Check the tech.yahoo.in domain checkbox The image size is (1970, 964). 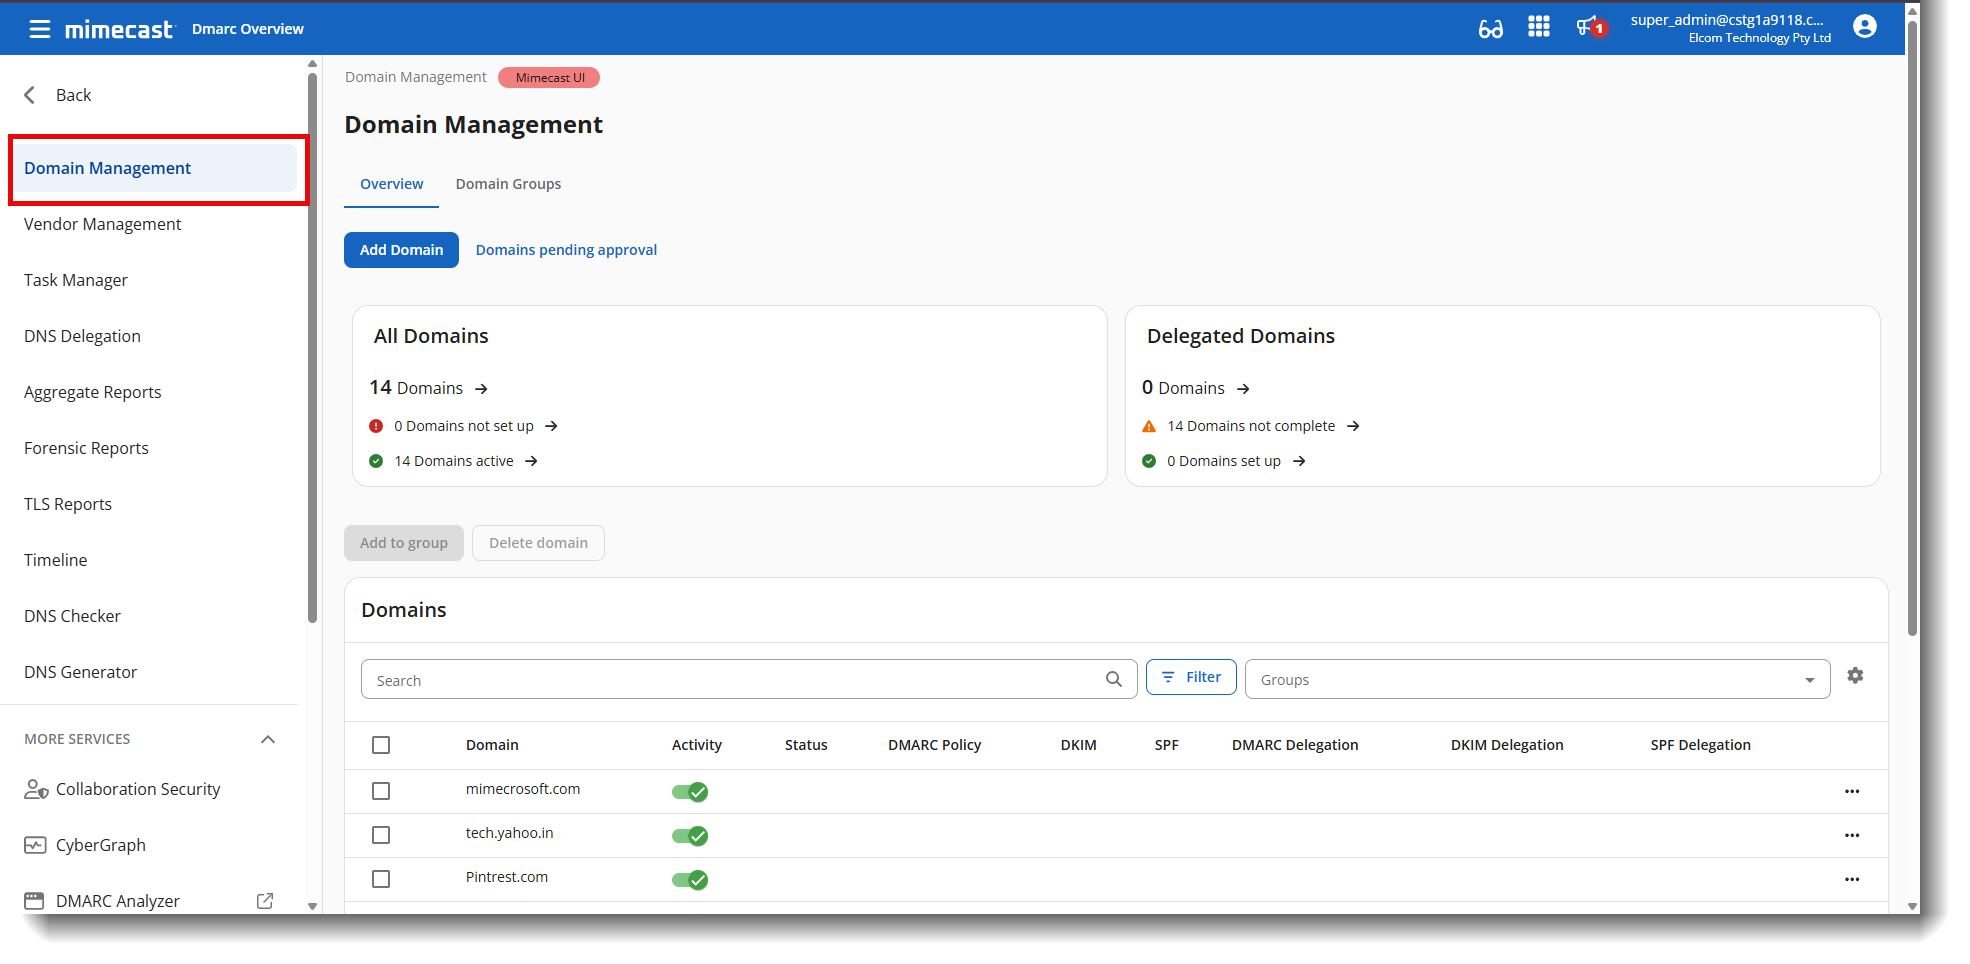[x=381, y=835]
